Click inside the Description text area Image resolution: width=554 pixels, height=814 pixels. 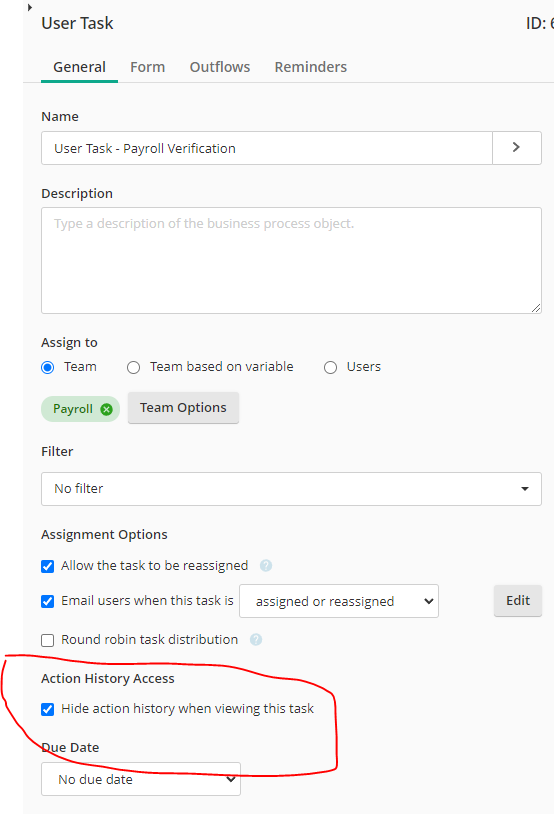[x=291, y=260]
